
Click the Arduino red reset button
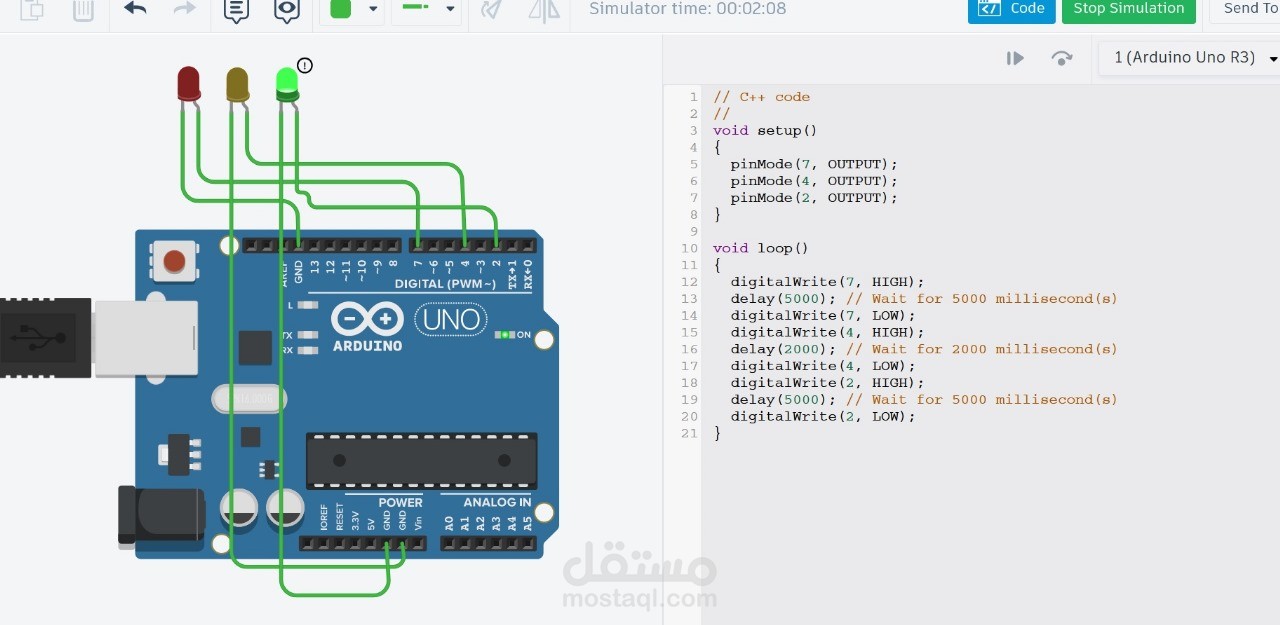tap(174, 261)
